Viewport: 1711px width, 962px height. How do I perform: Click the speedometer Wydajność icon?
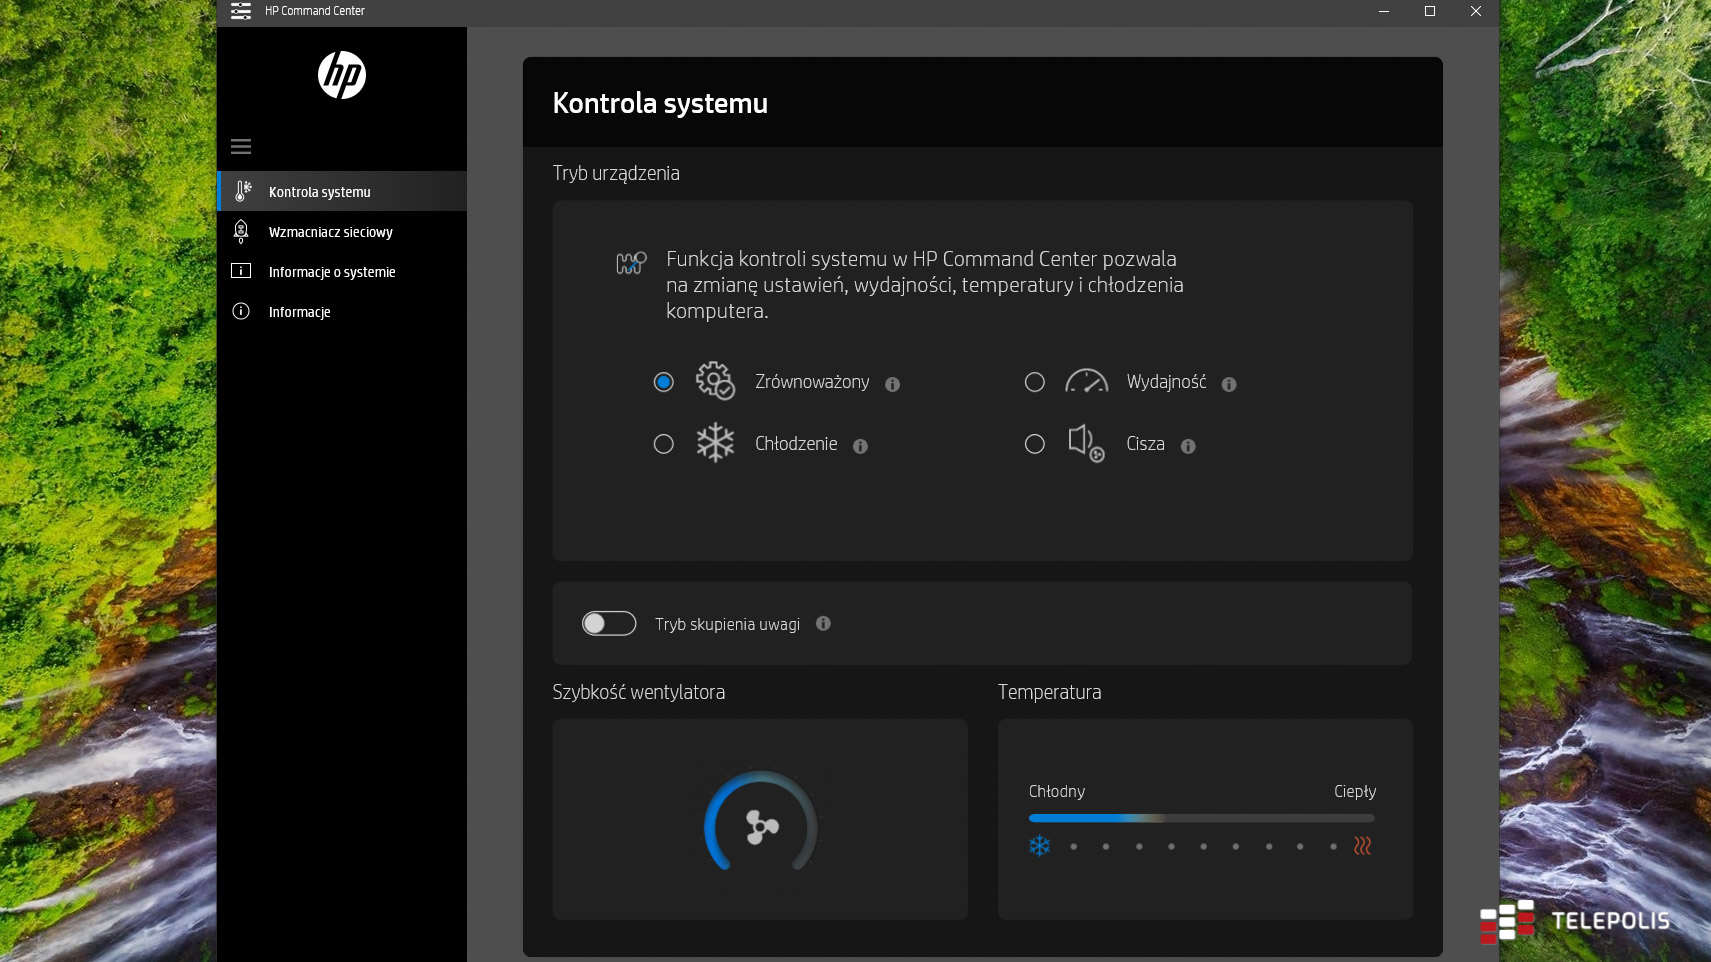[1086, 382]
